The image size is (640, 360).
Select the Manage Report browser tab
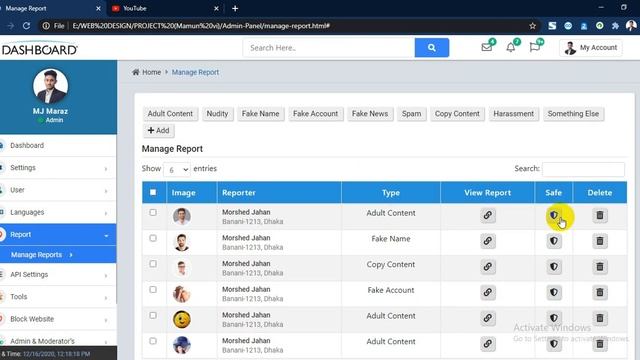(51, 8)
